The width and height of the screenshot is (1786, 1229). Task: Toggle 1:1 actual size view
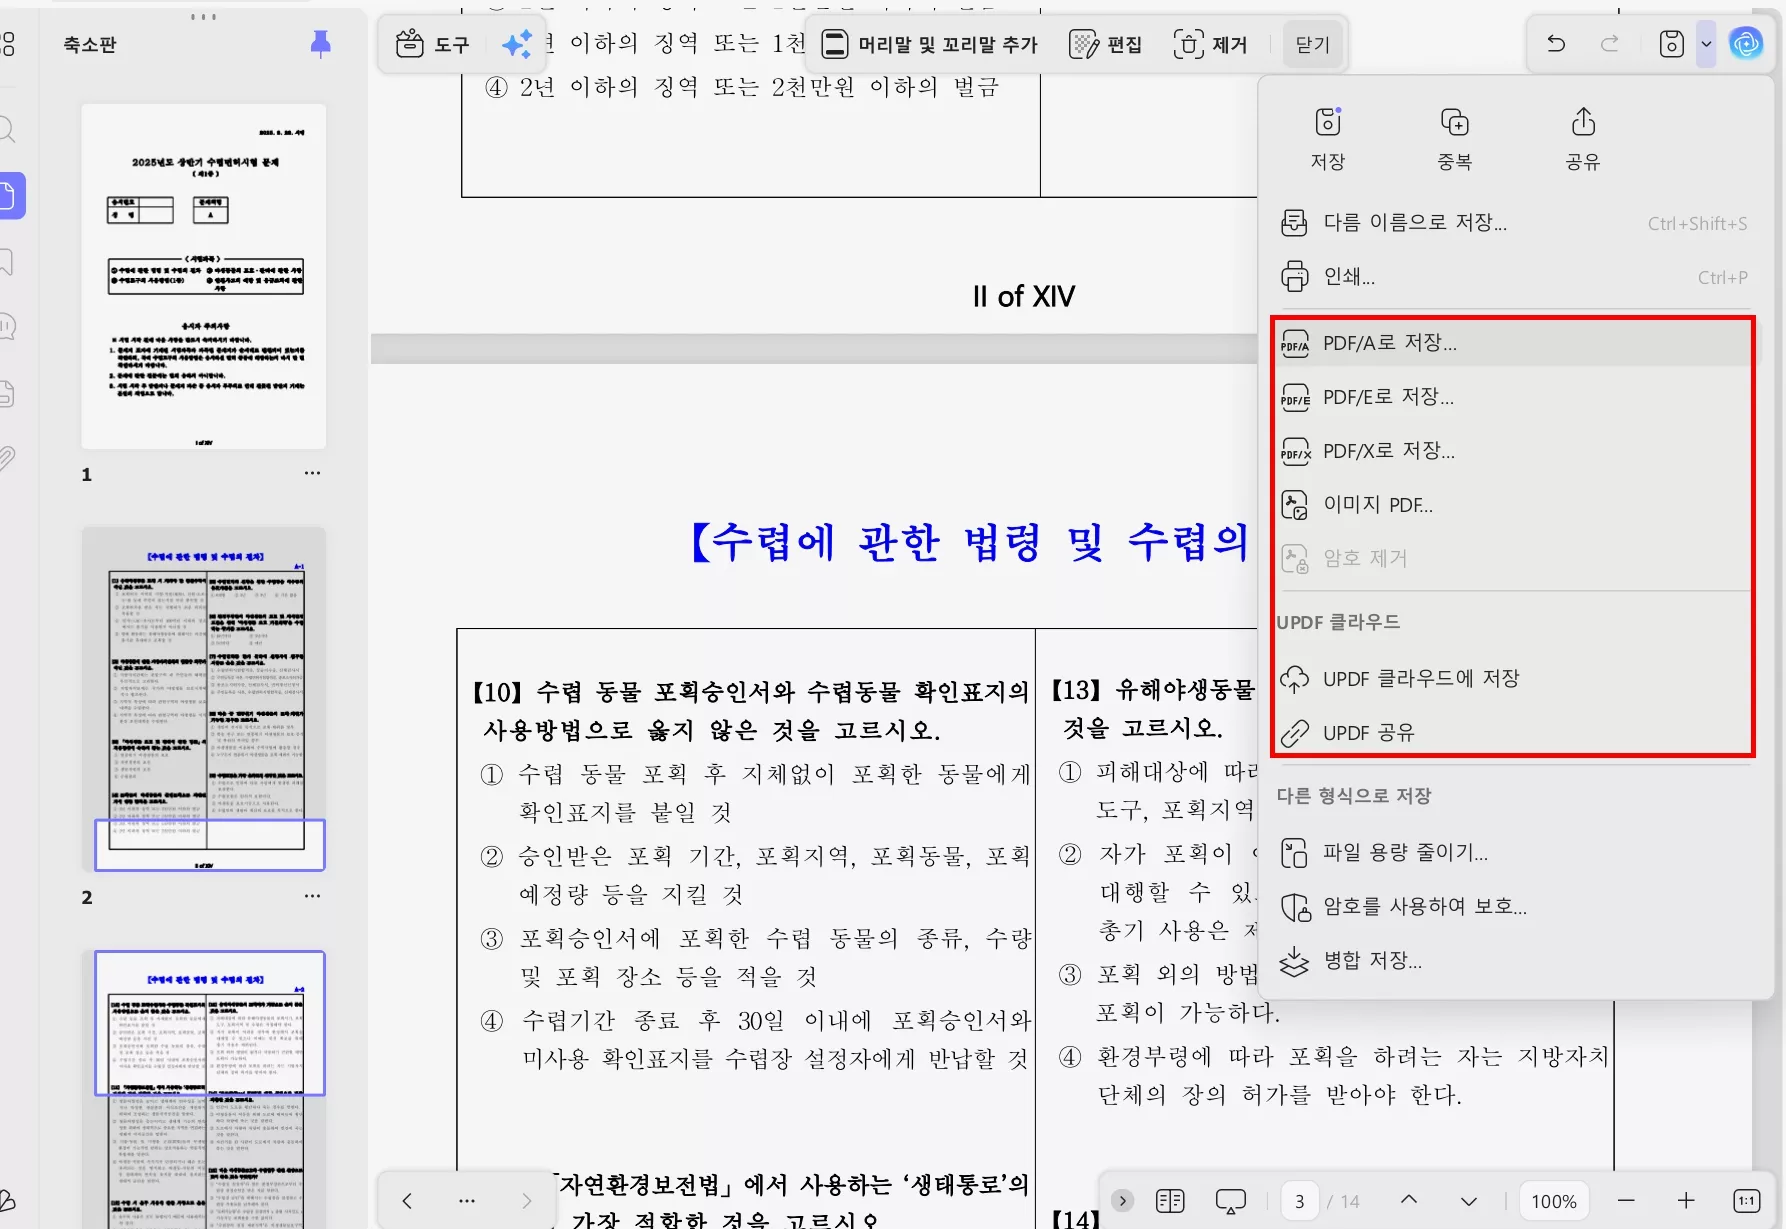pyautogui.click(x=1747, y=1199)
